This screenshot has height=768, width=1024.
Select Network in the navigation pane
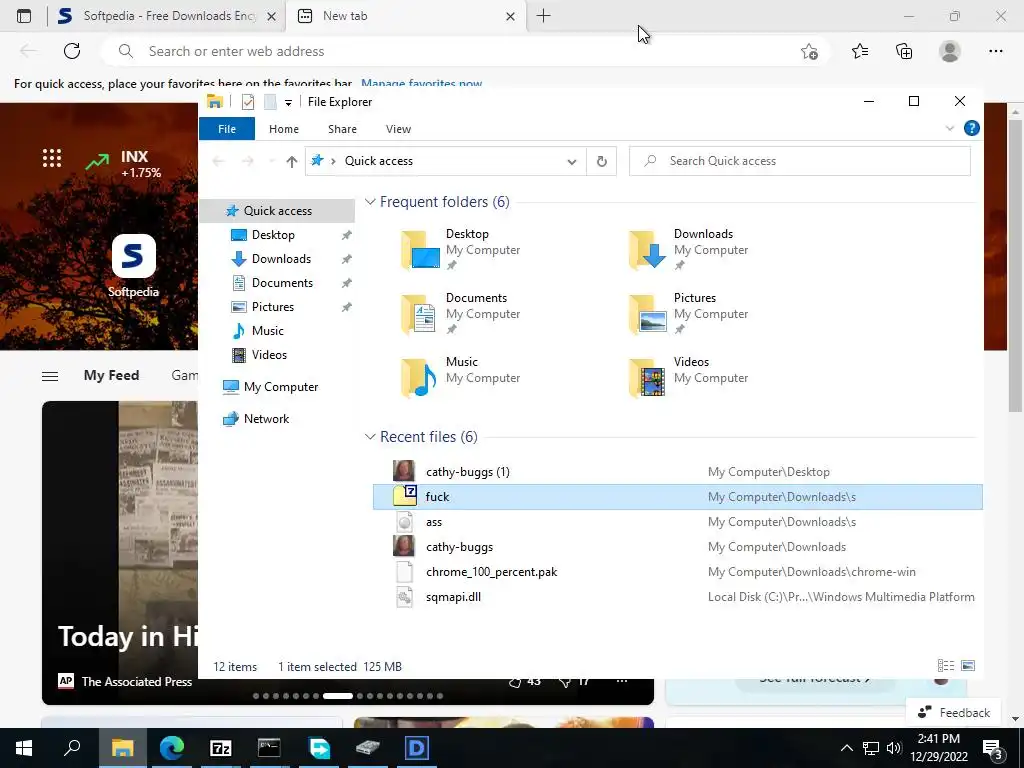pyautogui.click(x=266, y=419)
